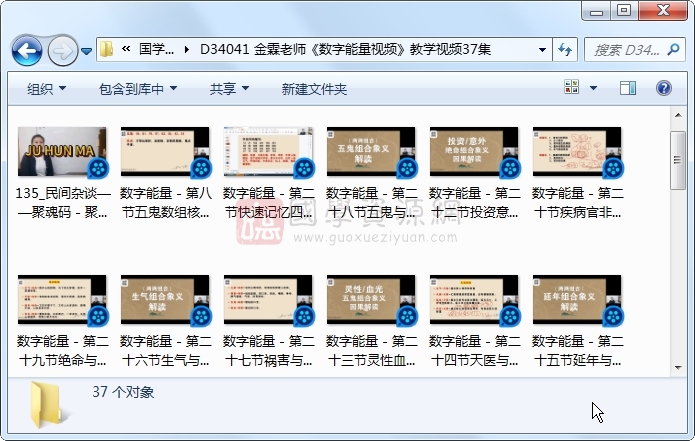This screenshot has height=441, width=695.
Task: Select 投资/意外 video thumbnail
Action: point(474,152)
